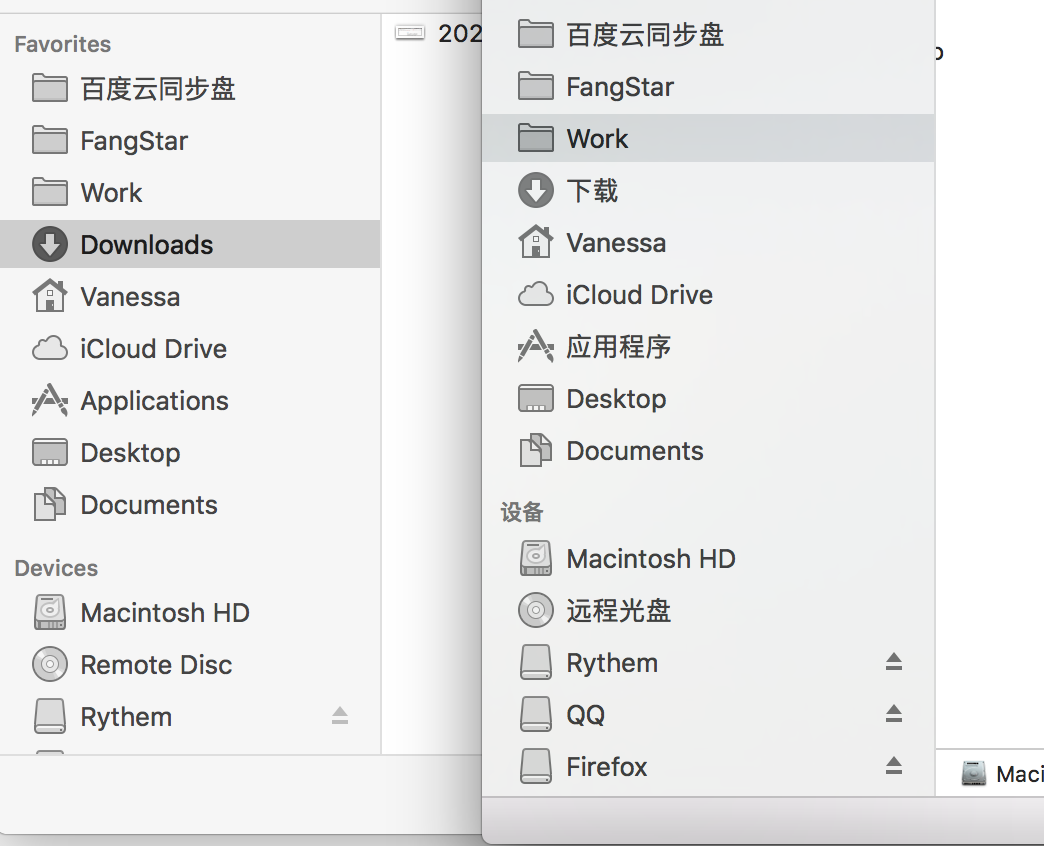Open Desktop from the dialog sidebar
Screen dimensions: 1044x846
click(x=616, y=398)
